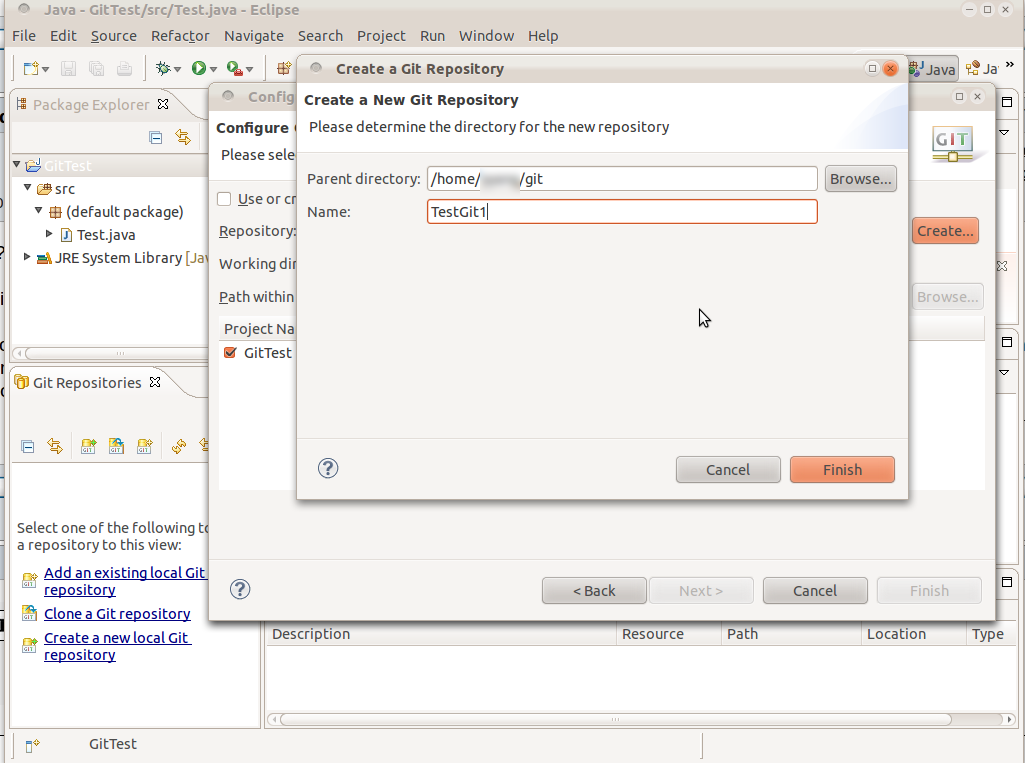Click the Print toolbar icon
The image size is (1025, 763).
pyautogui.click(x=124, y=68)
